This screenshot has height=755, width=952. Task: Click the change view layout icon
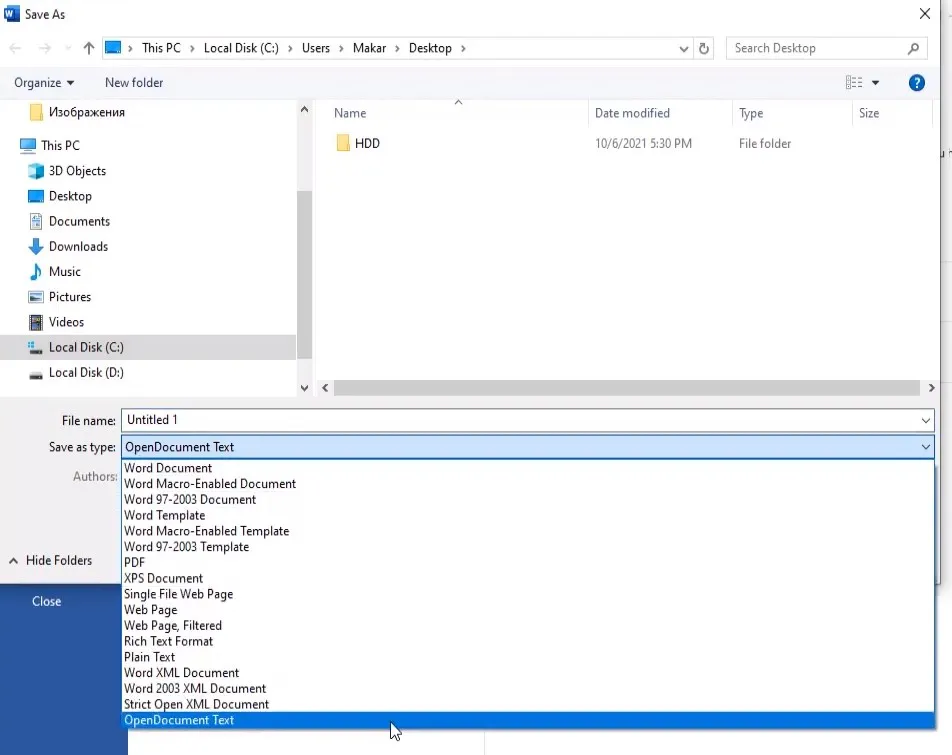[x=853, y=83]
